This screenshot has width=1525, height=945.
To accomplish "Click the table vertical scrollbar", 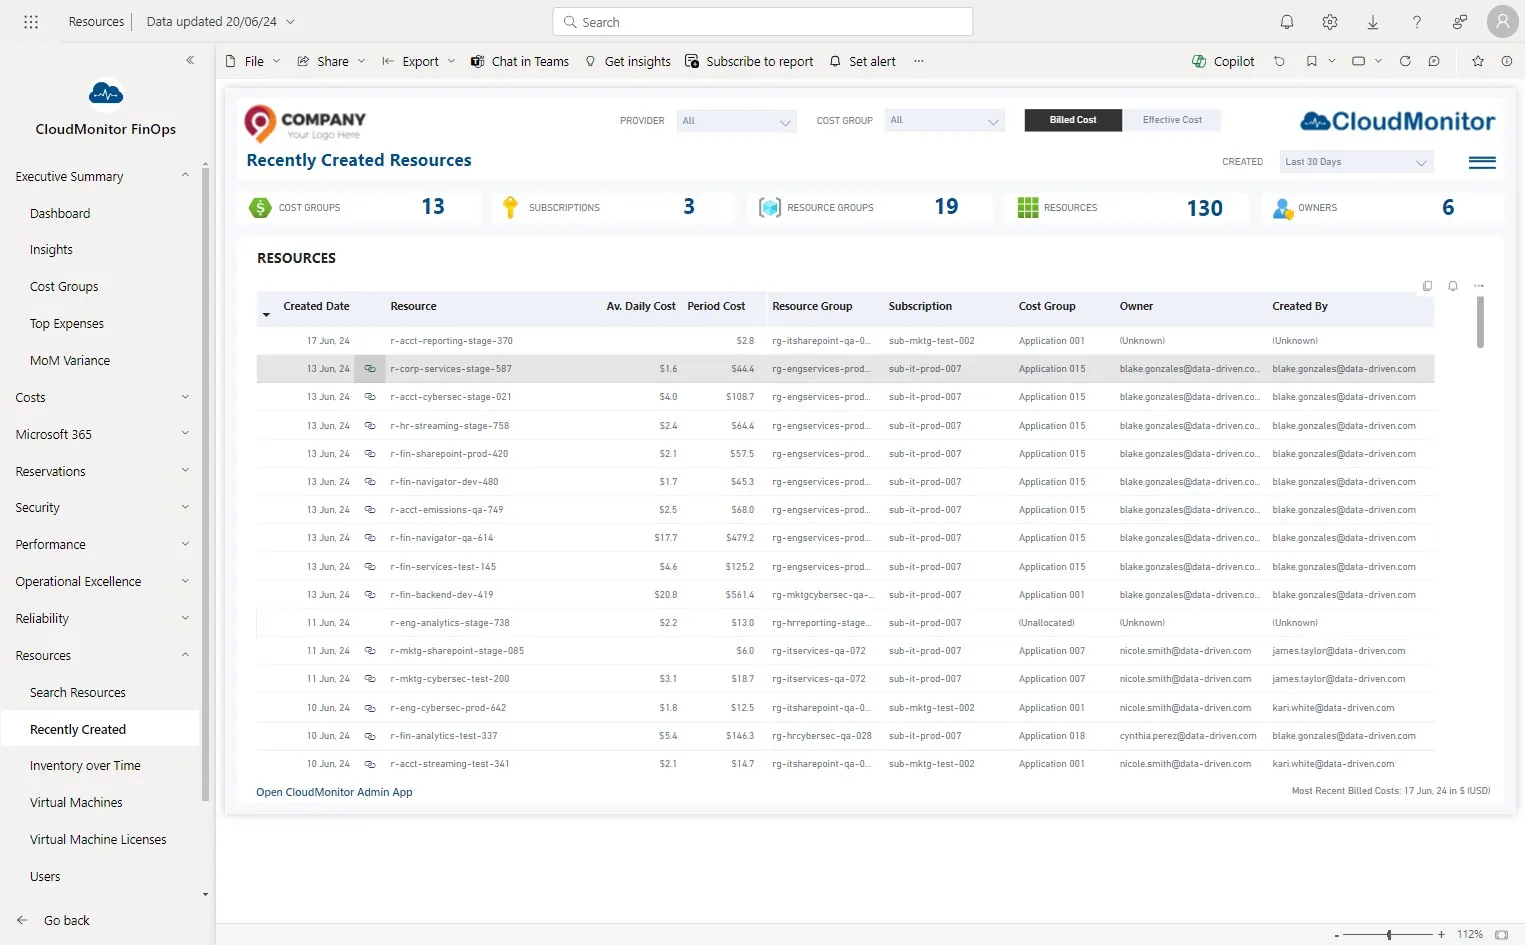I will (x=1480, y=322).
